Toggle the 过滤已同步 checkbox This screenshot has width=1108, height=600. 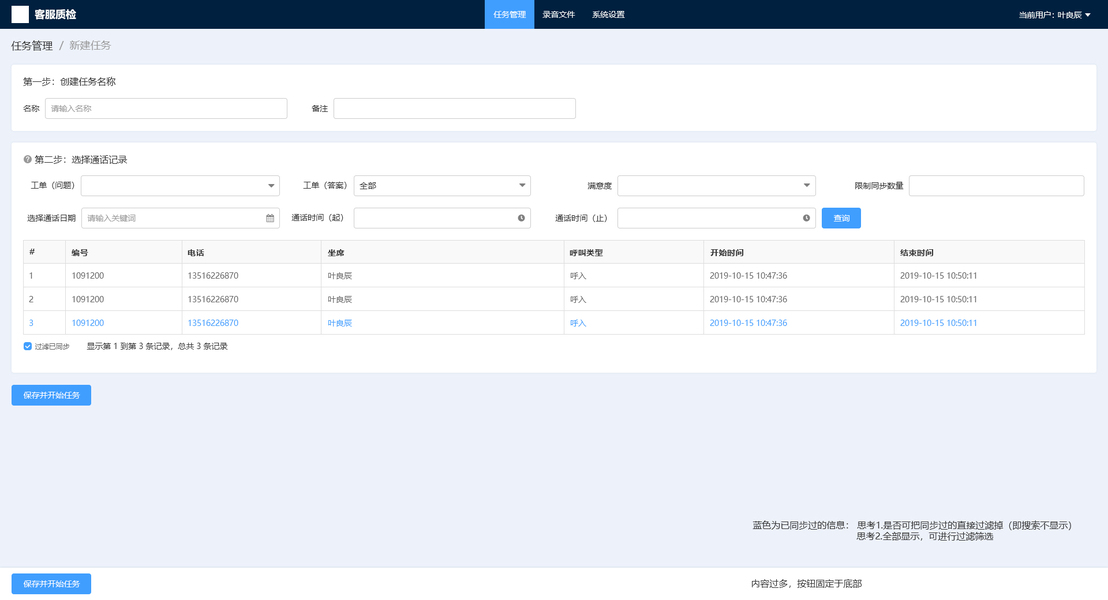pos(28,346)
